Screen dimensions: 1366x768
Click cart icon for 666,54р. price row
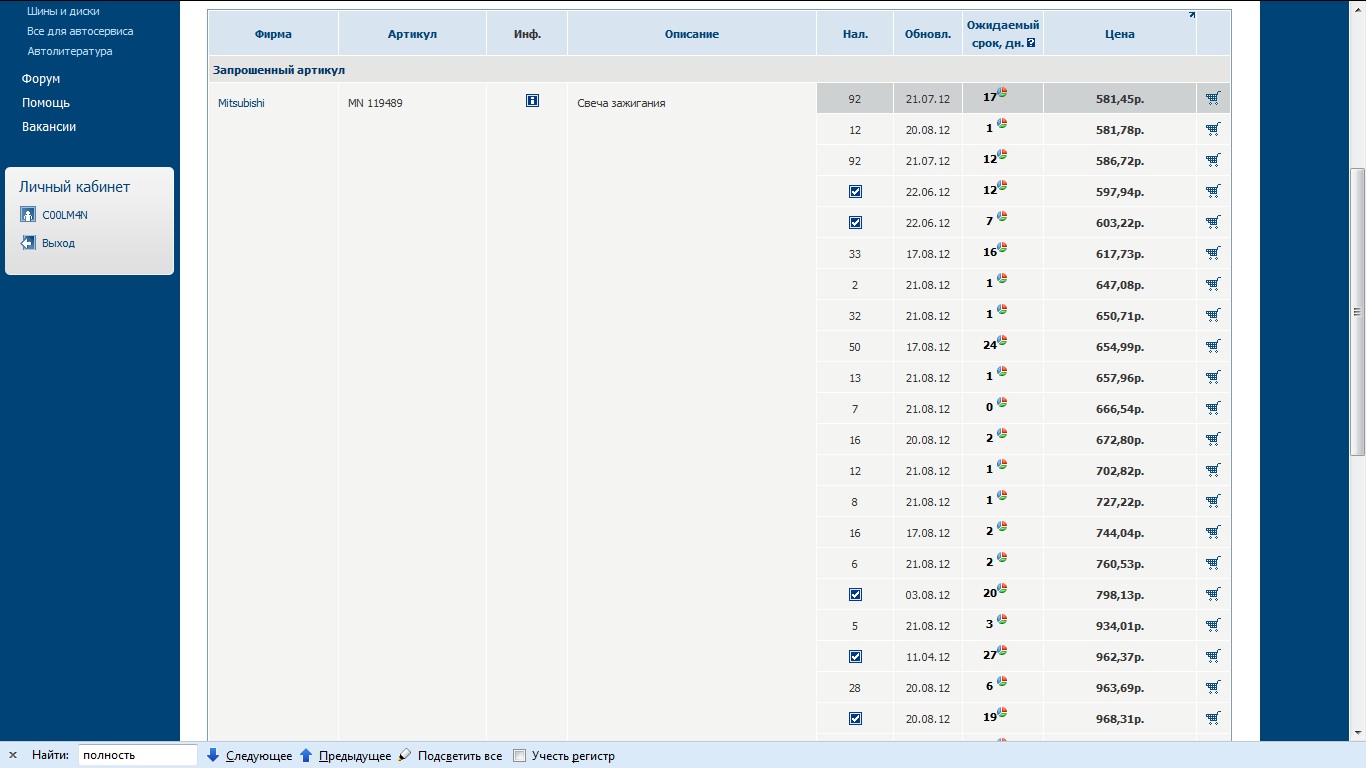coord(1213,408)
